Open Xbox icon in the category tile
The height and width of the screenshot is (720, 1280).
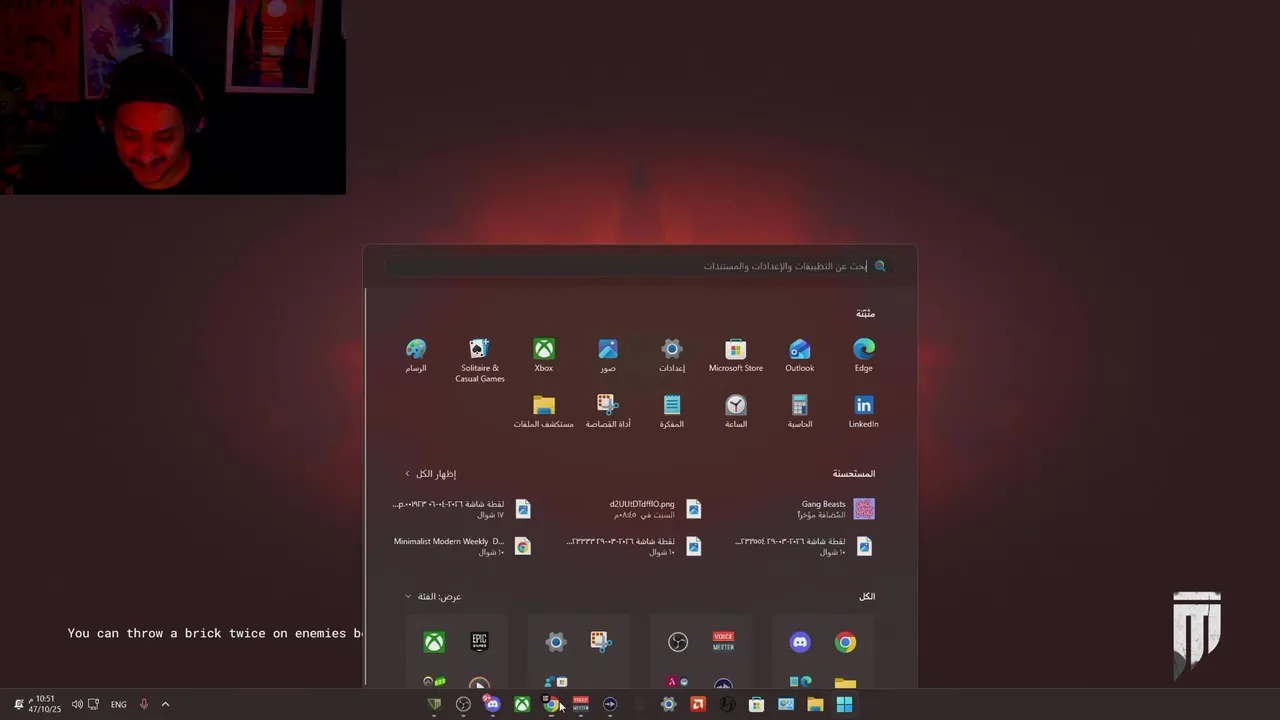(x=434, y=642)
